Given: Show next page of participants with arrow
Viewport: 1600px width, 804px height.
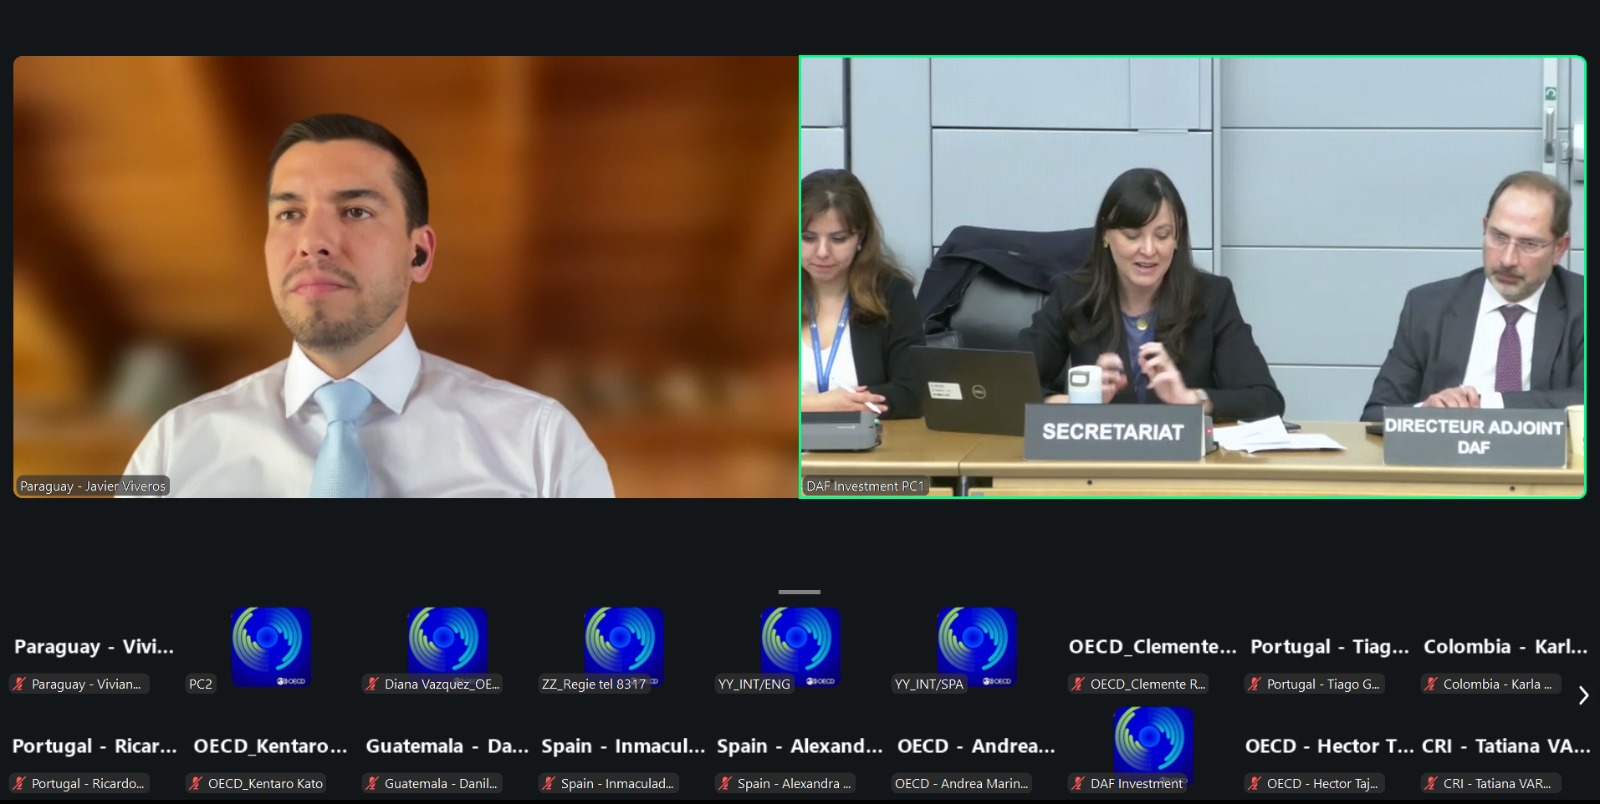Looking at the screenshot, I should [1583, 696].
